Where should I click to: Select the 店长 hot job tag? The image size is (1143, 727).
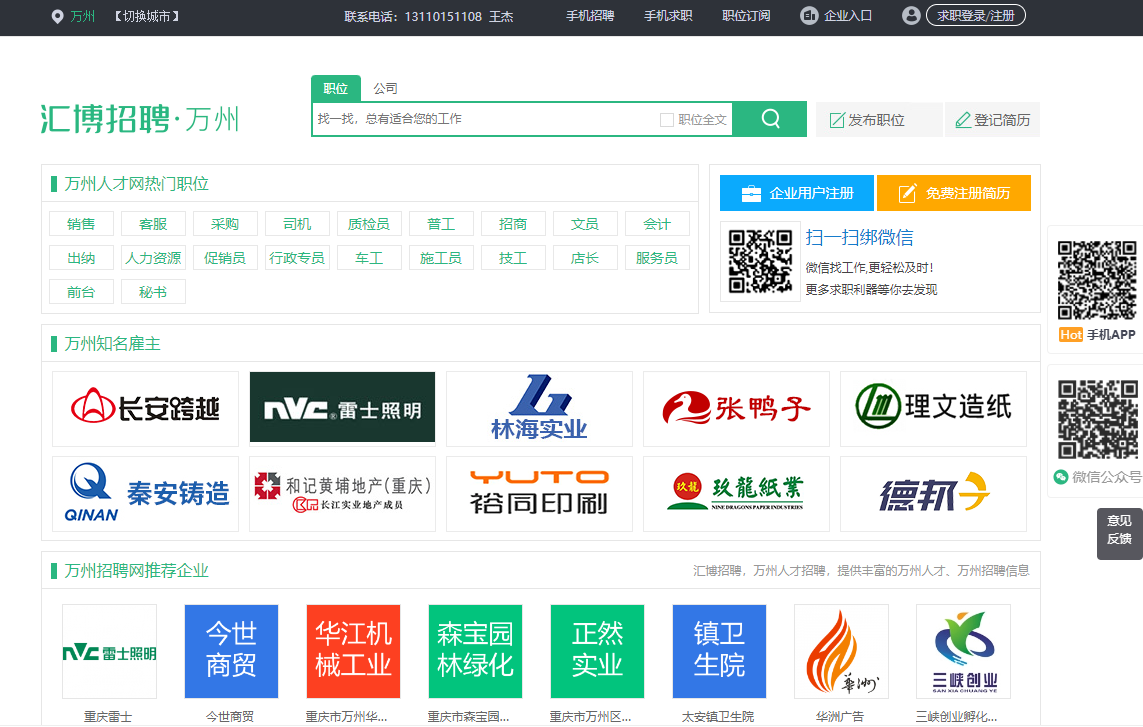coord(585,257)
